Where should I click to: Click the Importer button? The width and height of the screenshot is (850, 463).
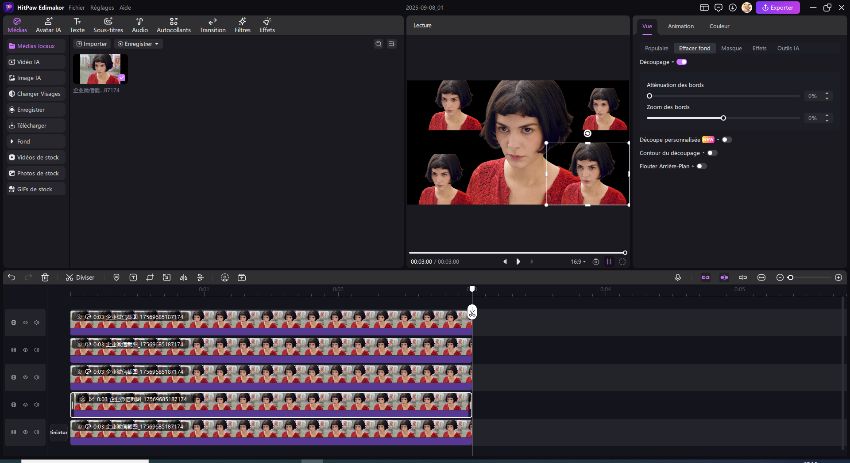[93, 44]
